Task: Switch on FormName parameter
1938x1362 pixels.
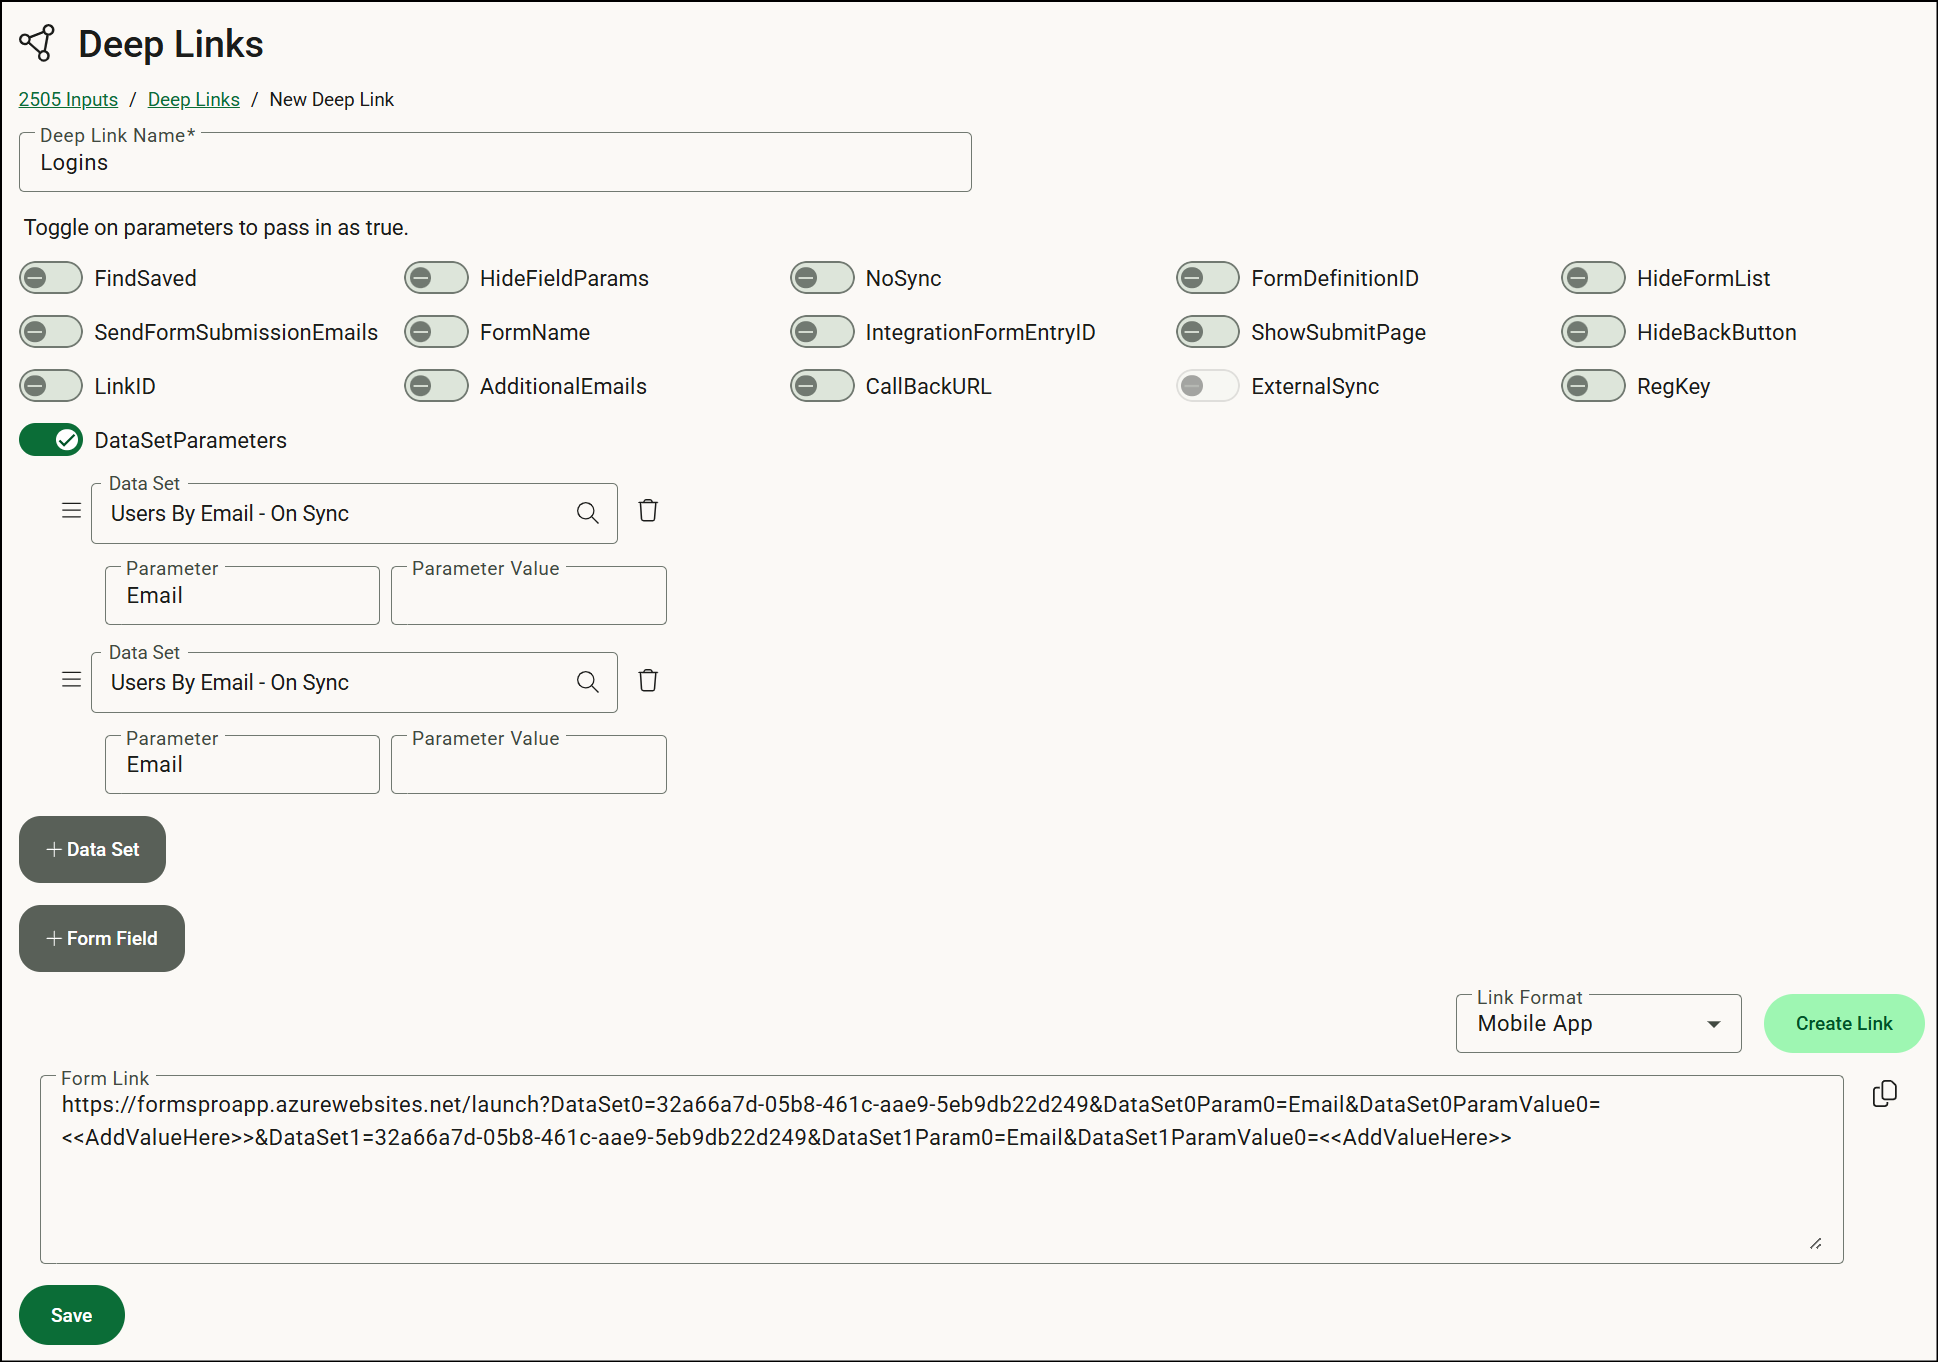Action: [x=436, y=332]
